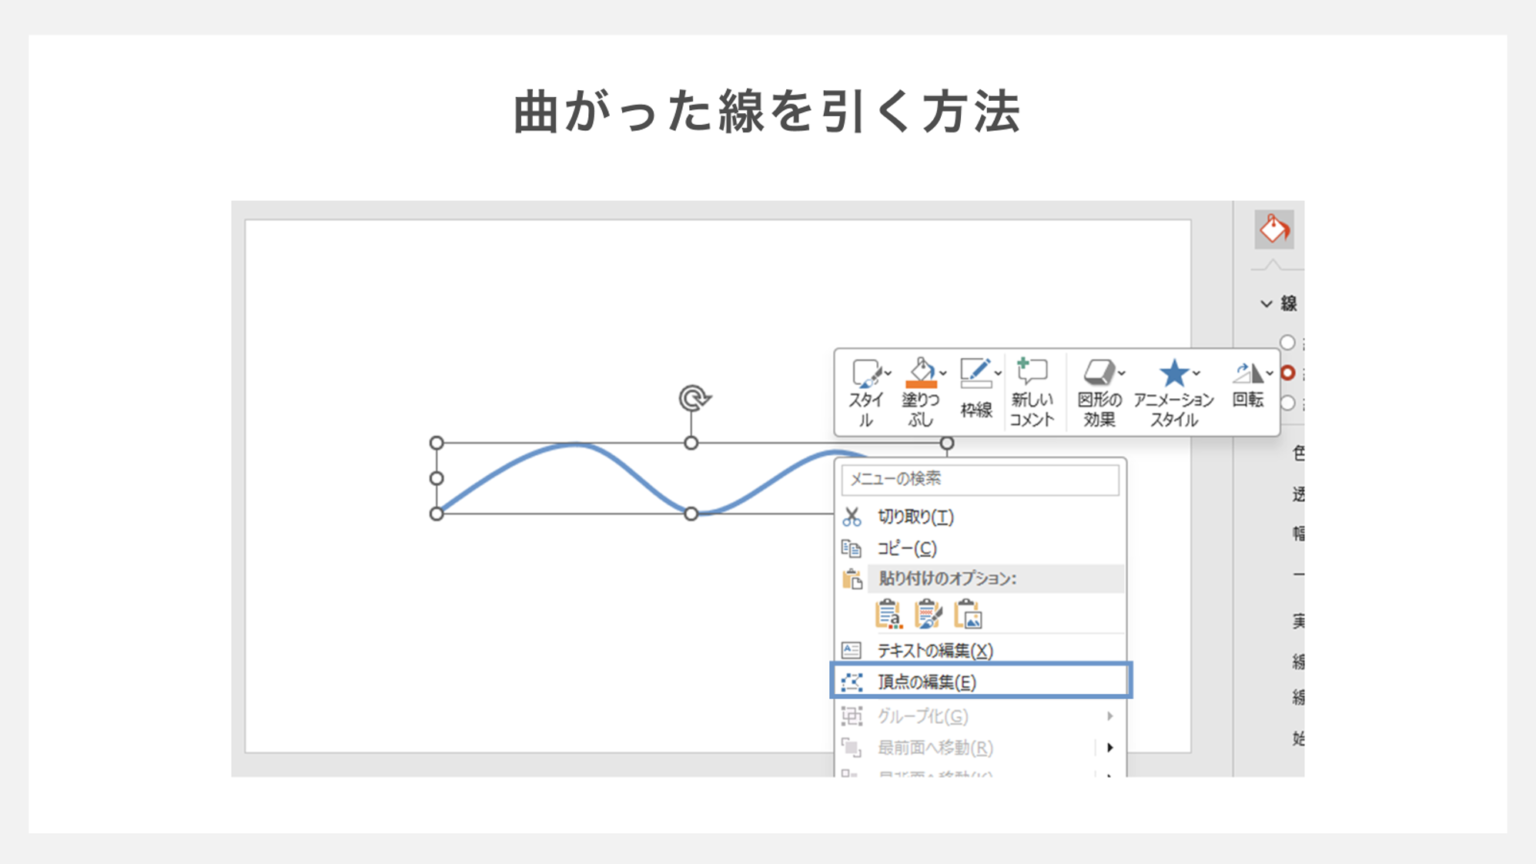Image resolution: width=1536 pixels, height=864 pixels.
Task: Choose 切り取り (Cut) from context menu
Action: (915, 517)
